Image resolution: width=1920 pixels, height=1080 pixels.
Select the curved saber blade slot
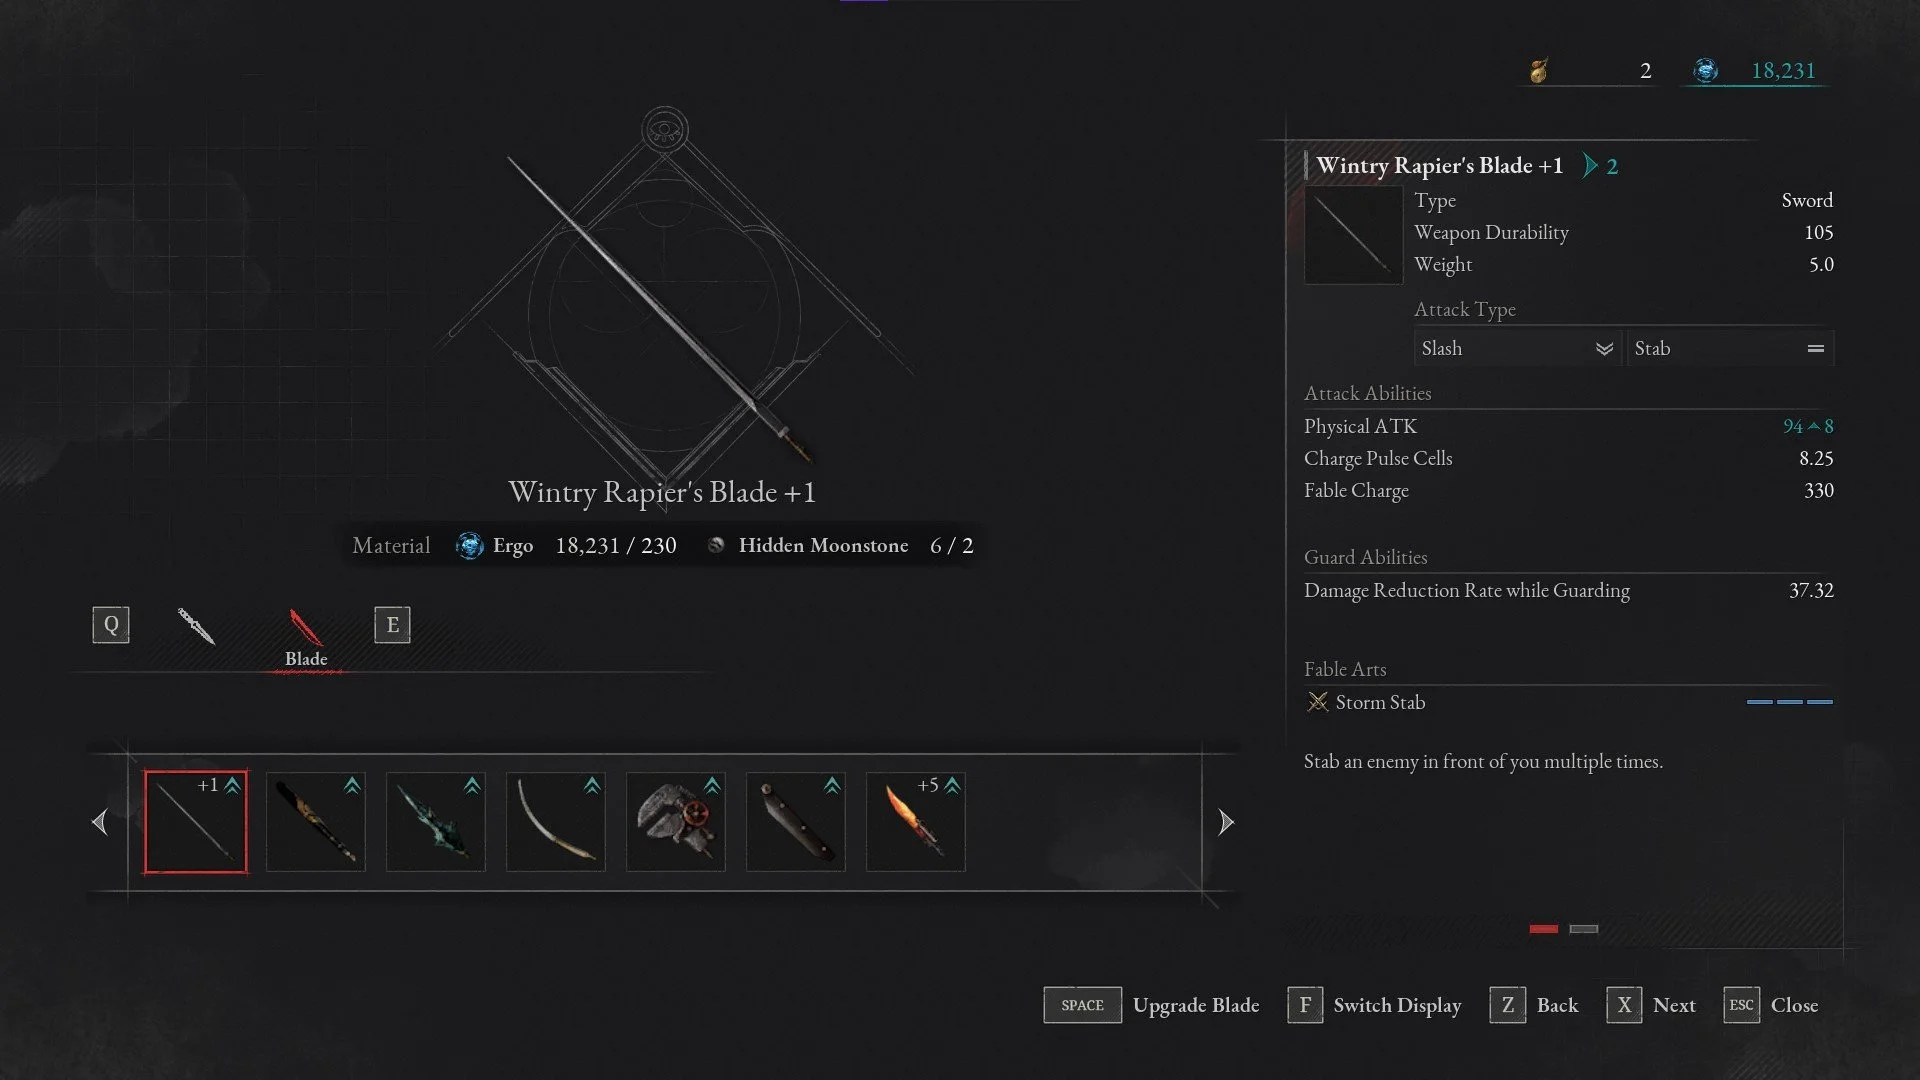coord(556,822)
